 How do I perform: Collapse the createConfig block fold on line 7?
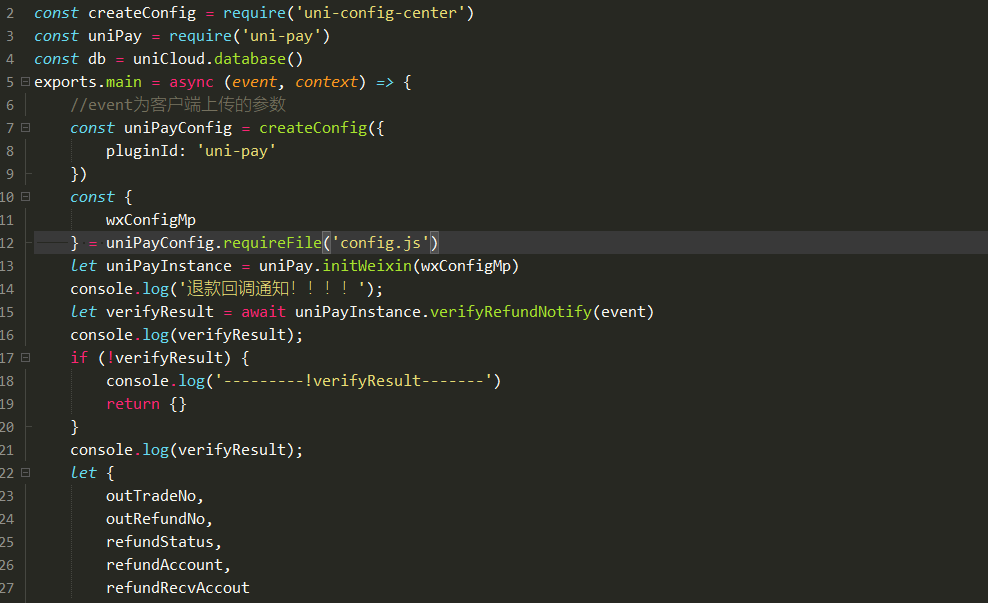pyautogui.click(x=24, y=128)
